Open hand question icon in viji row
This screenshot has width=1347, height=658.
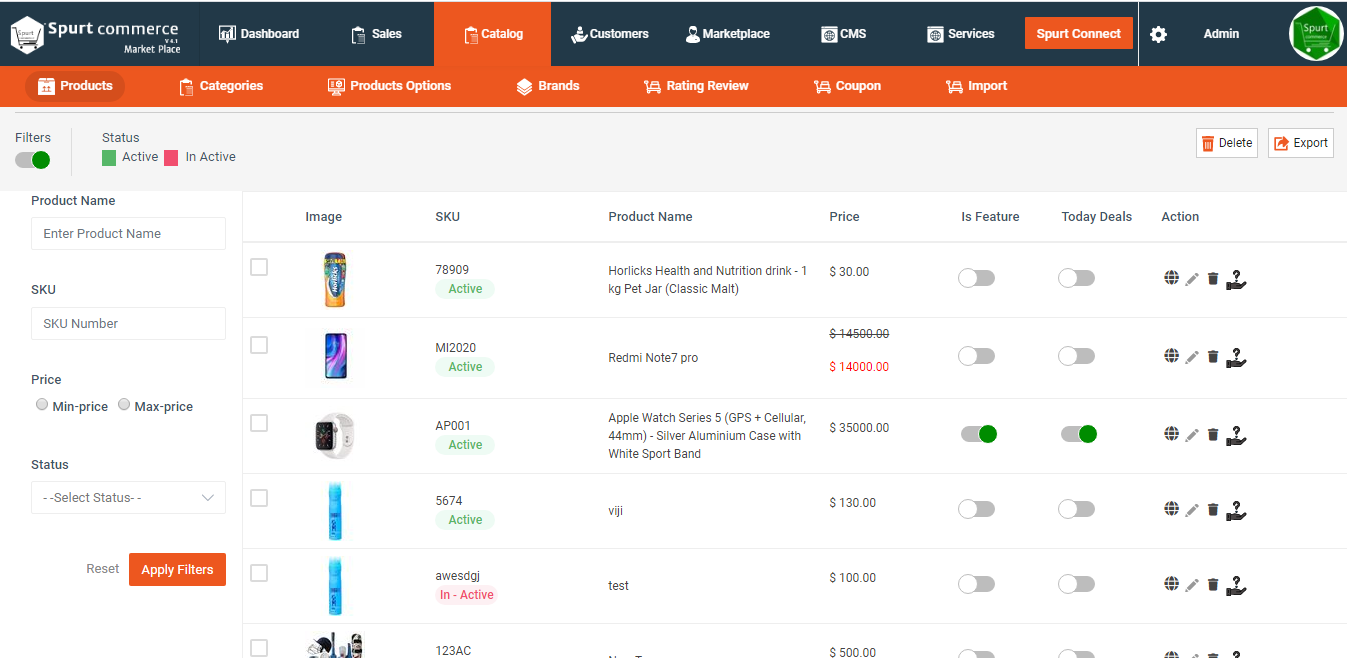[1237, 511]
